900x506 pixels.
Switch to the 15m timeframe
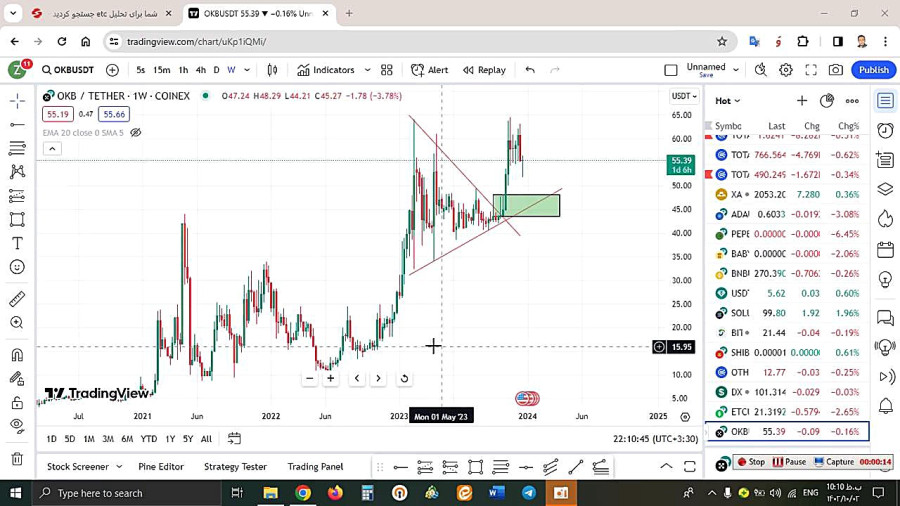point(161,70)
